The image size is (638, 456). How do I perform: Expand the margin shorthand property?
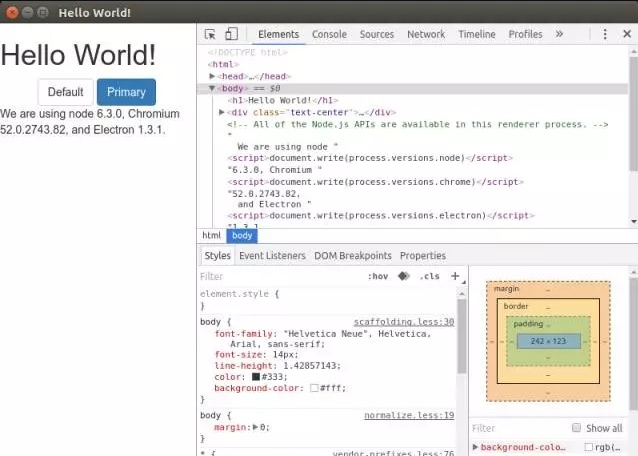[x=255, y=427]
